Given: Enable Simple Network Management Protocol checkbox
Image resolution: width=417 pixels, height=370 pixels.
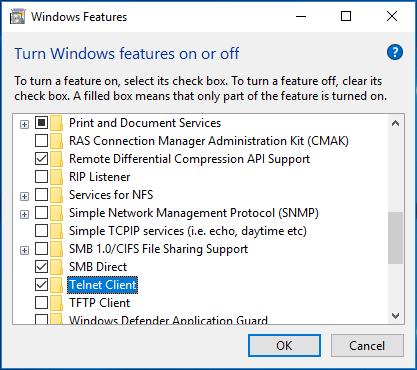Looking at the screenshot, I should click(41, 213).
